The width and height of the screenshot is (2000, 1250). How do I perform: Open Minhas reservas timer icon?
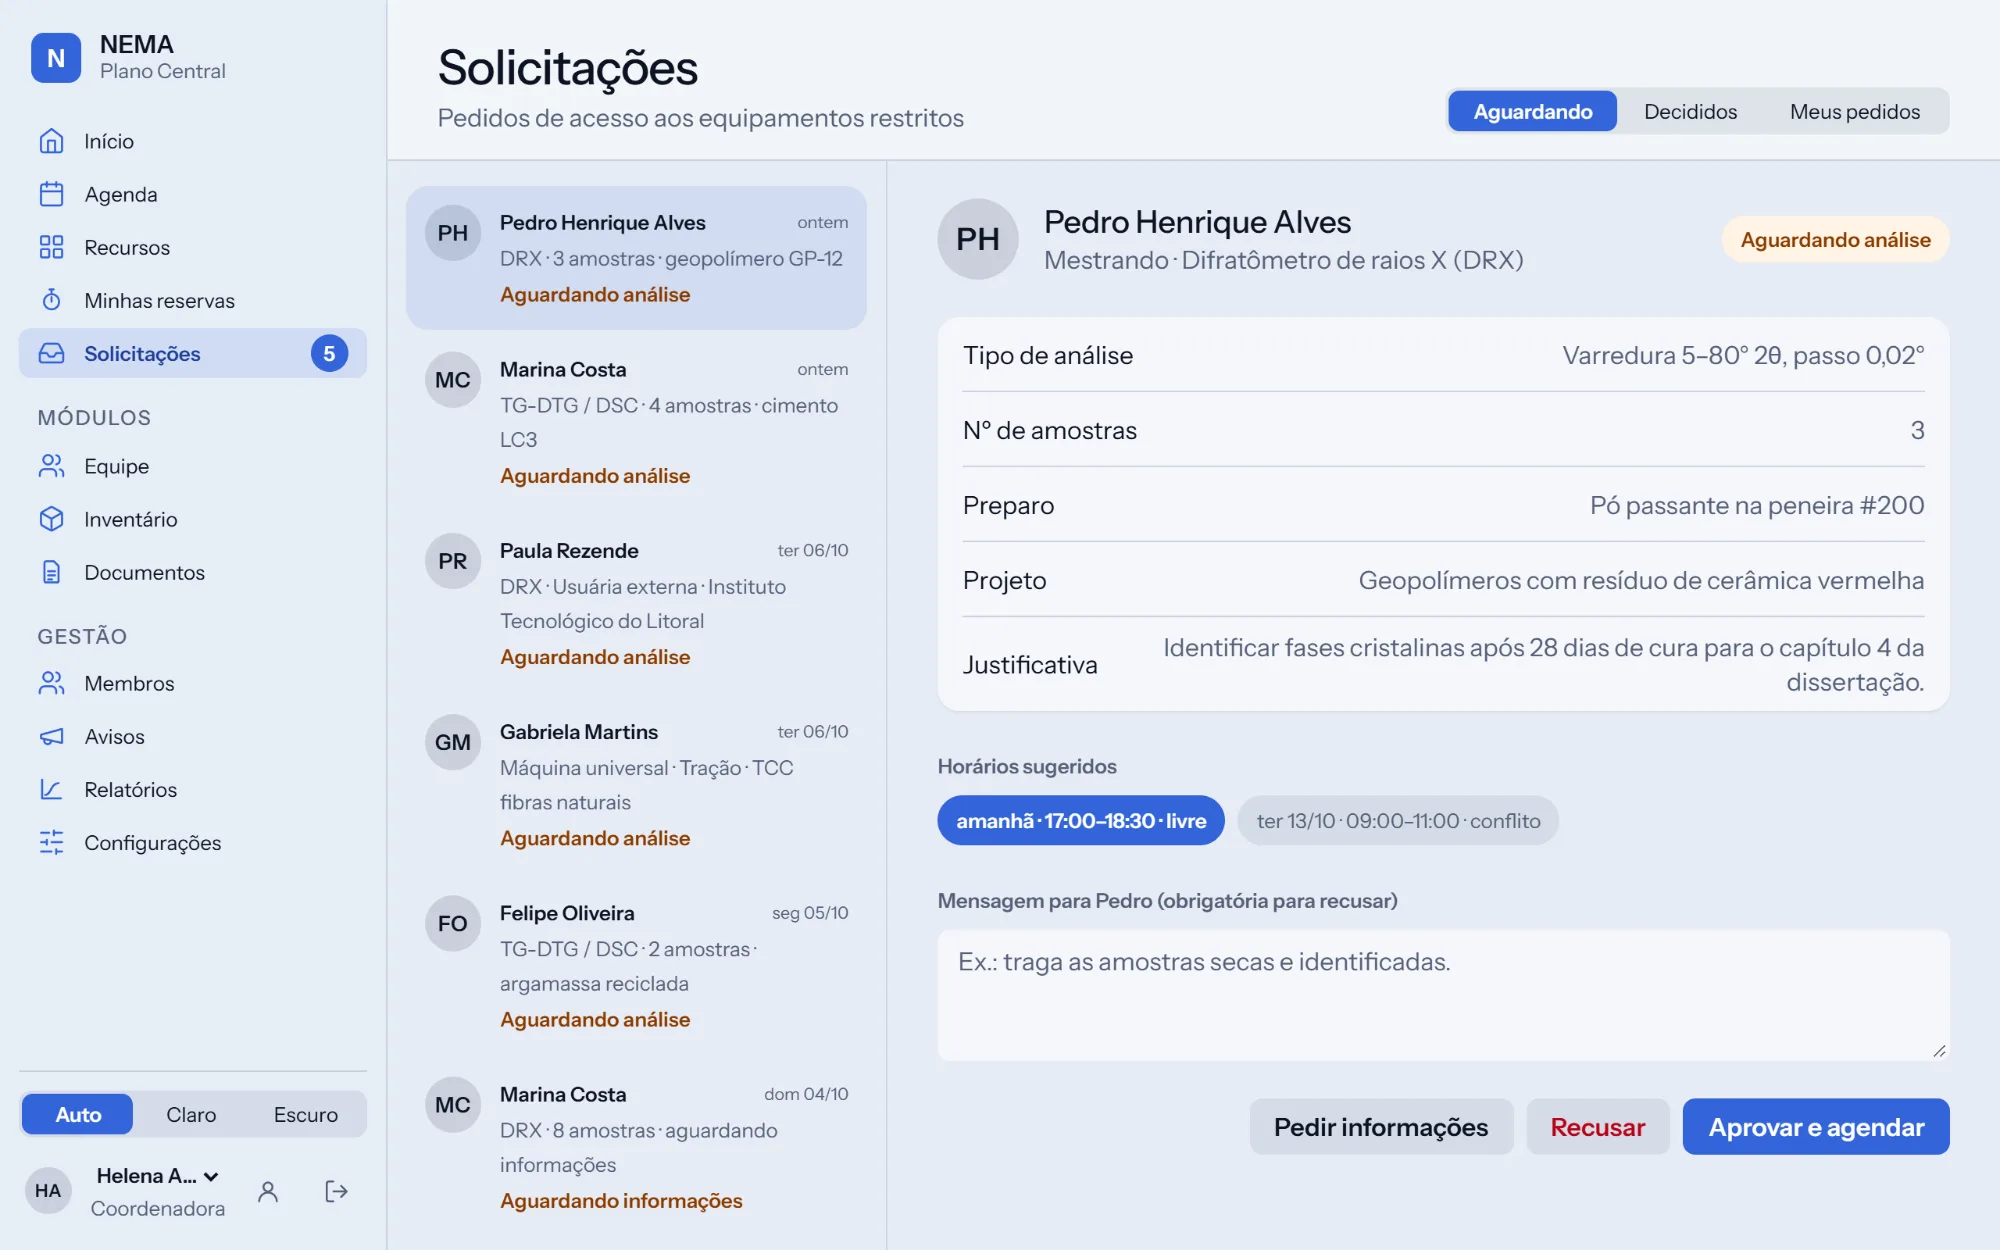coord(51,300)
